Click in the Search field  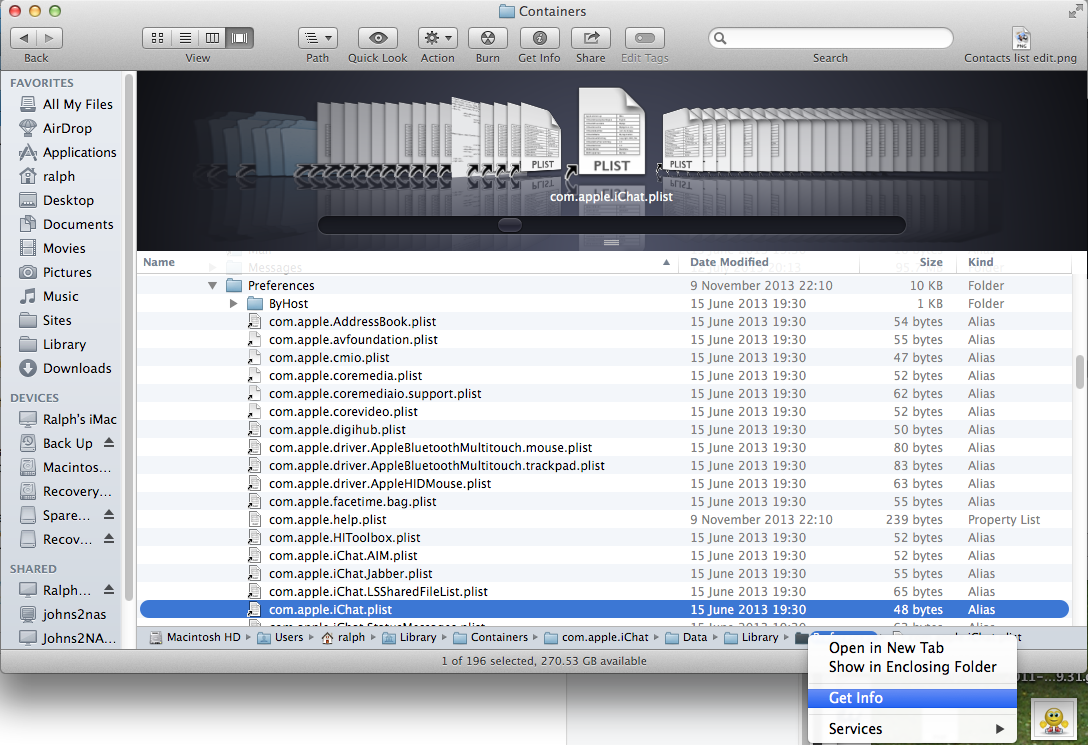[x=830, y=38]
